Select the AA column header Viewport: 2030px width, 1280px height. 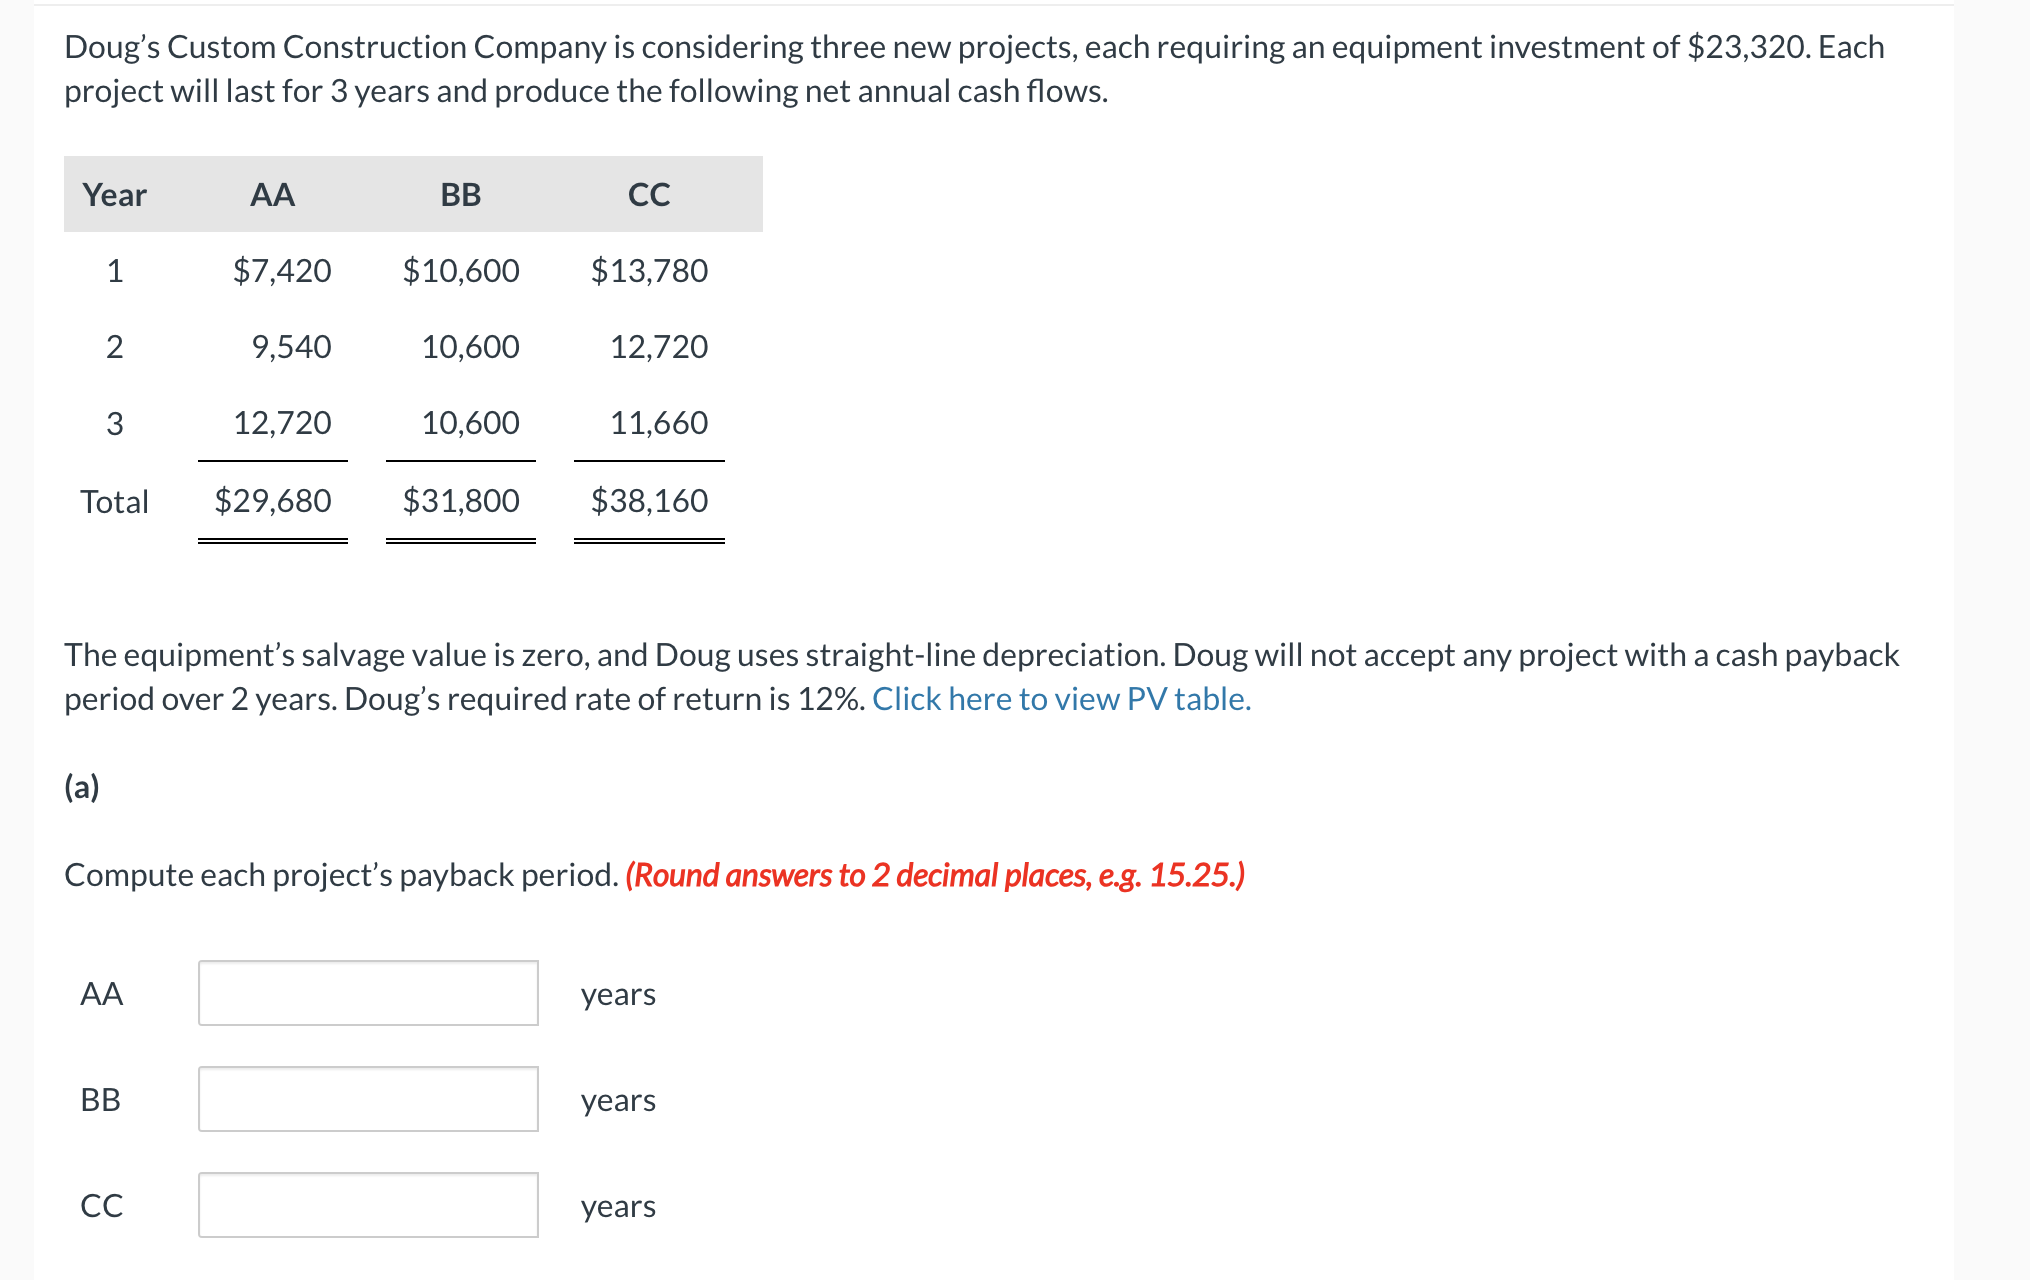pyautogui.click(x=272, y=195)
